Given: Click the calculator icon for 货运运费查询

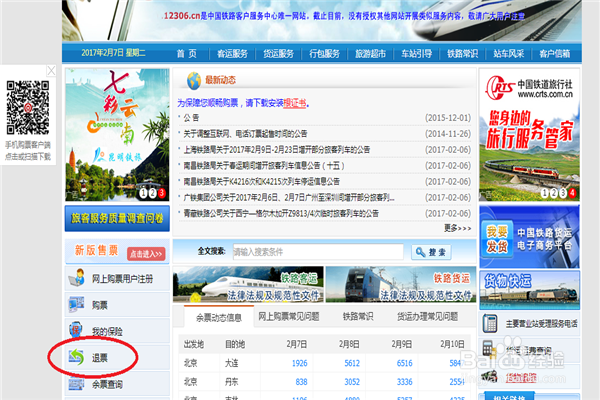Looking at the screenshot, I should click(488, 348).
